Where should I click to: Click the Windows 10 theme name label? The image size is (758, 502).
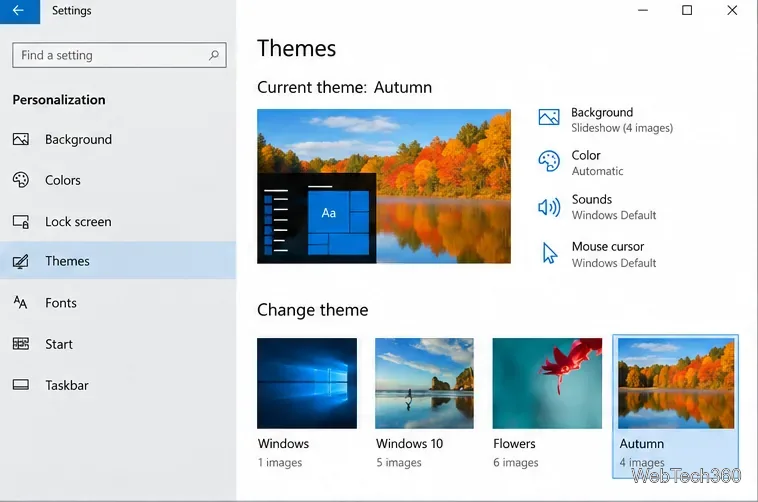409,443
